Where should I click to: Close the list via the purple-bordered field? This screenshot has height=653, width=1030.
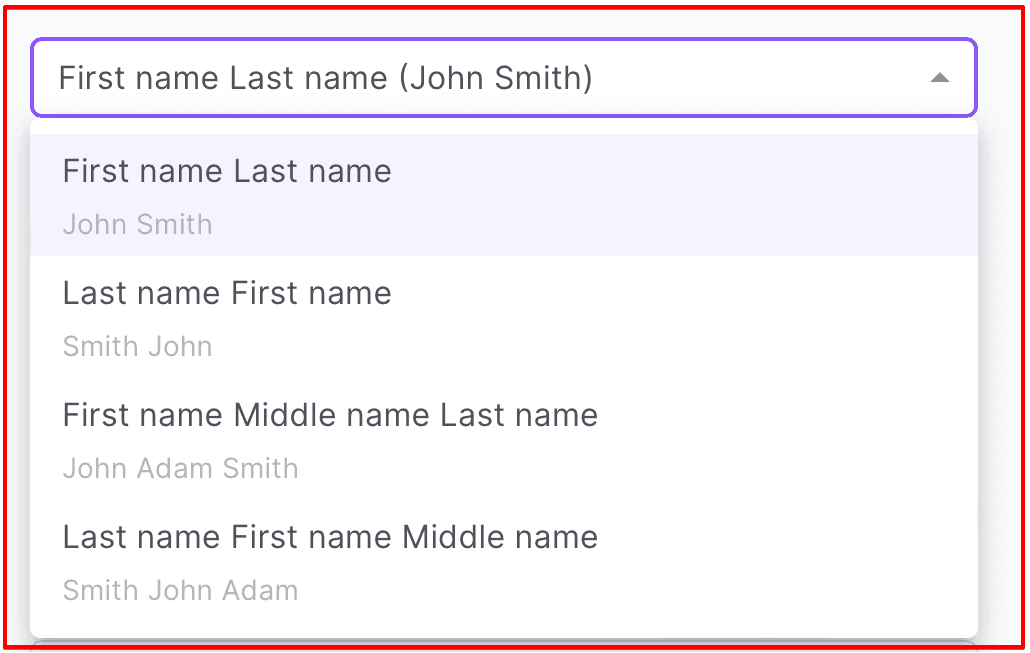(700, 78)
